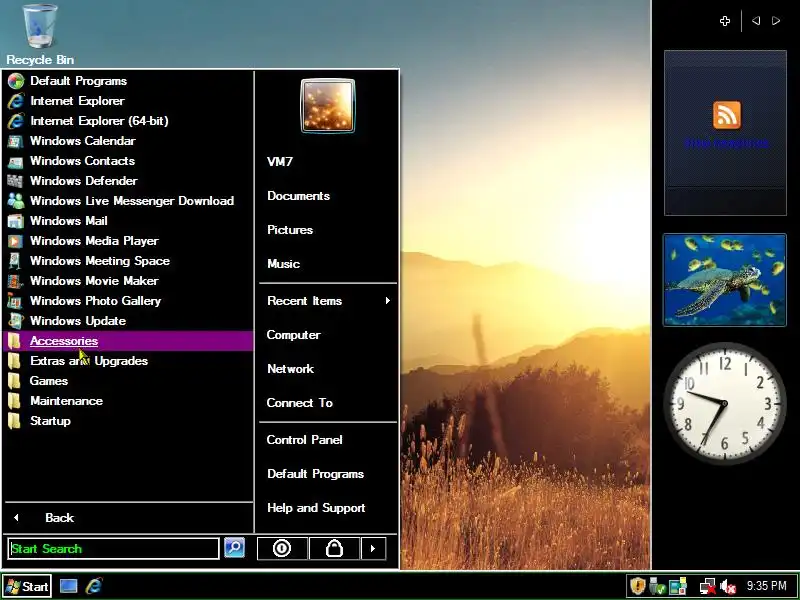Click Show Desktop in quick launch
Image resolution: width=800 pixels, height=600 pixels.
(68, 586)
